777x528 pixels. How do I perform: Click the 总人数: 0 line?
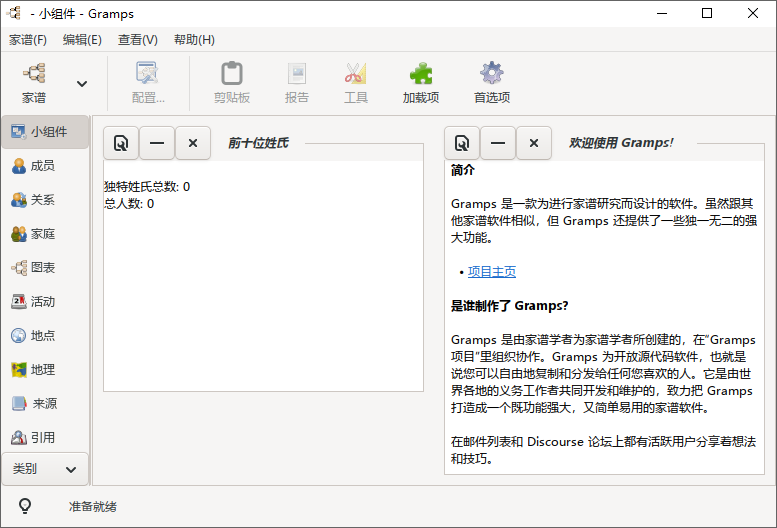point(129,204)
